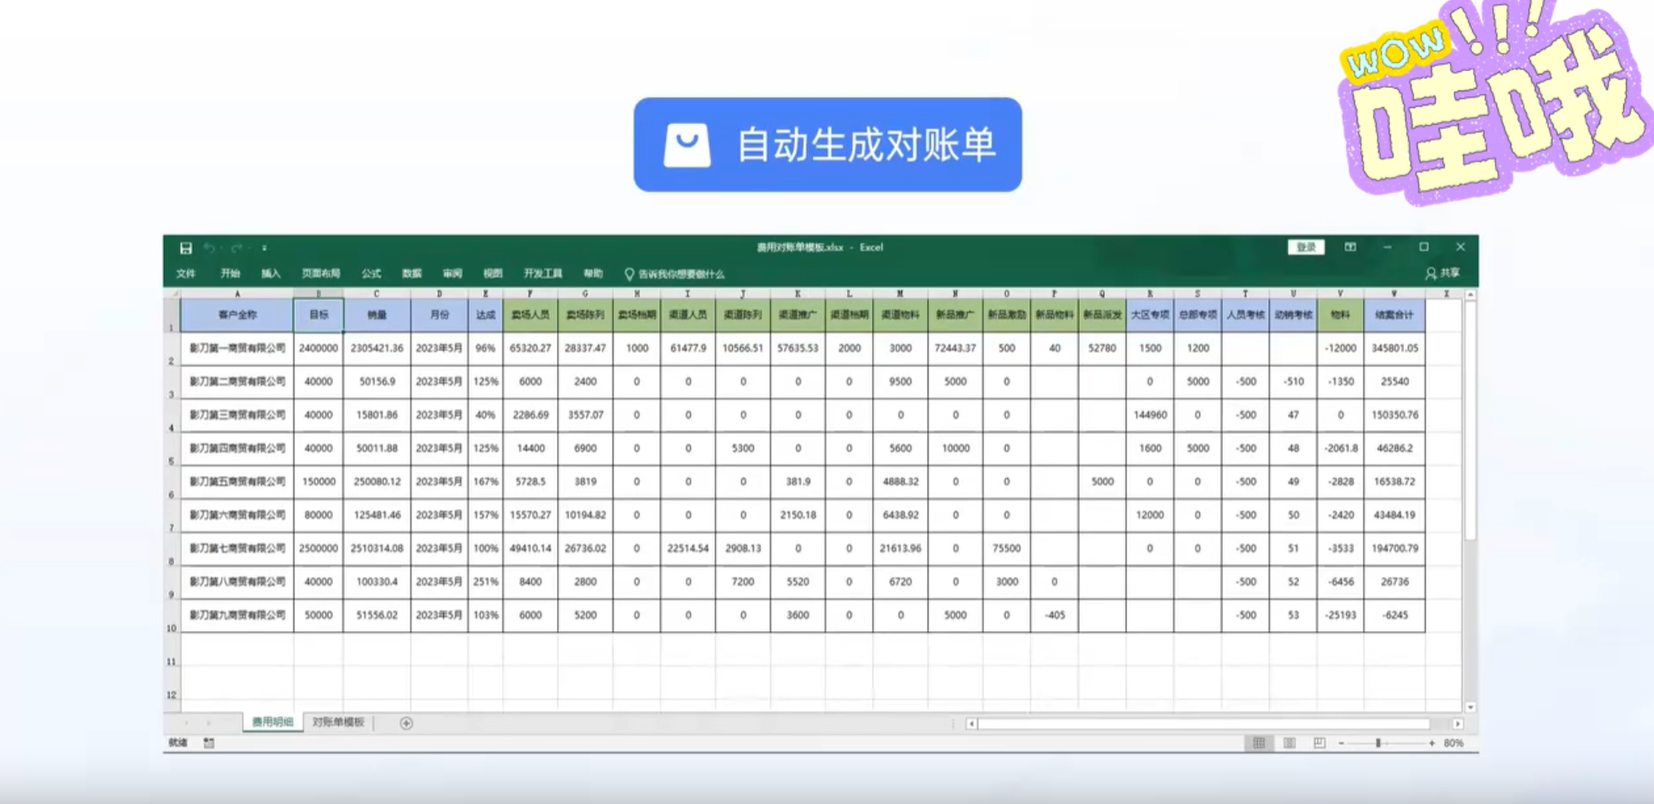This screenshot has width=1654, height=804.
Task: Select the 费用明细 sheet tab
Action: [272, 722]
